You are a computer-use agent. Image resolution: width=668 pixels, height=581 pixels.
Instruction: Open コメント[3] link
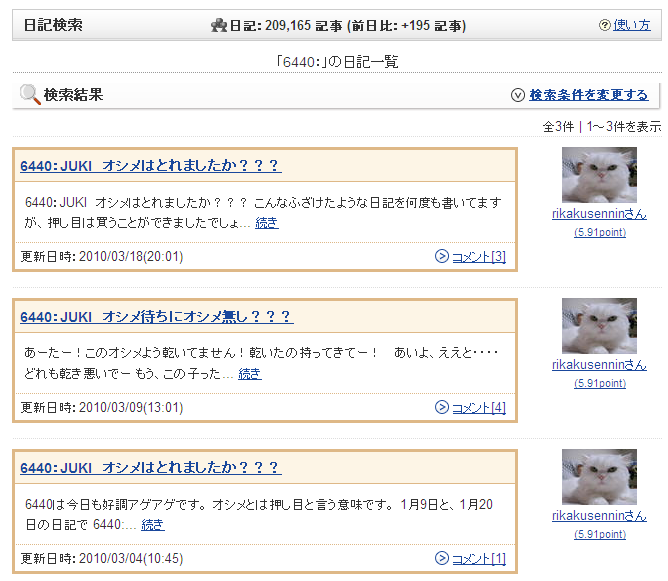click(479, 256)
